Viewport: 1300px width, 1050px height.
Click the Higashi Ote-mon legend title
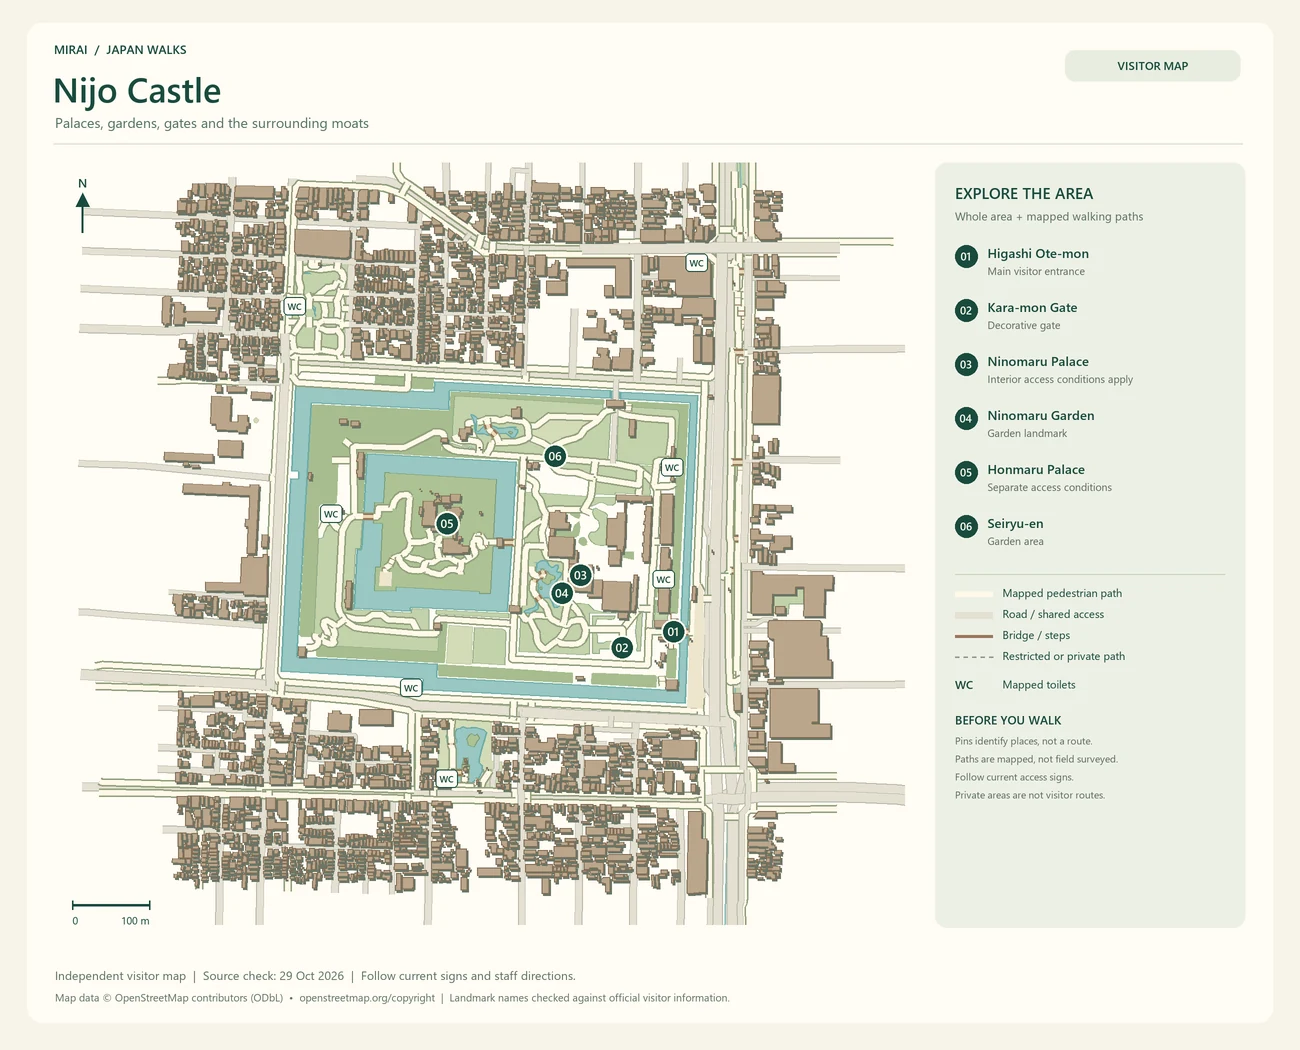click(x=1038, y=254)
